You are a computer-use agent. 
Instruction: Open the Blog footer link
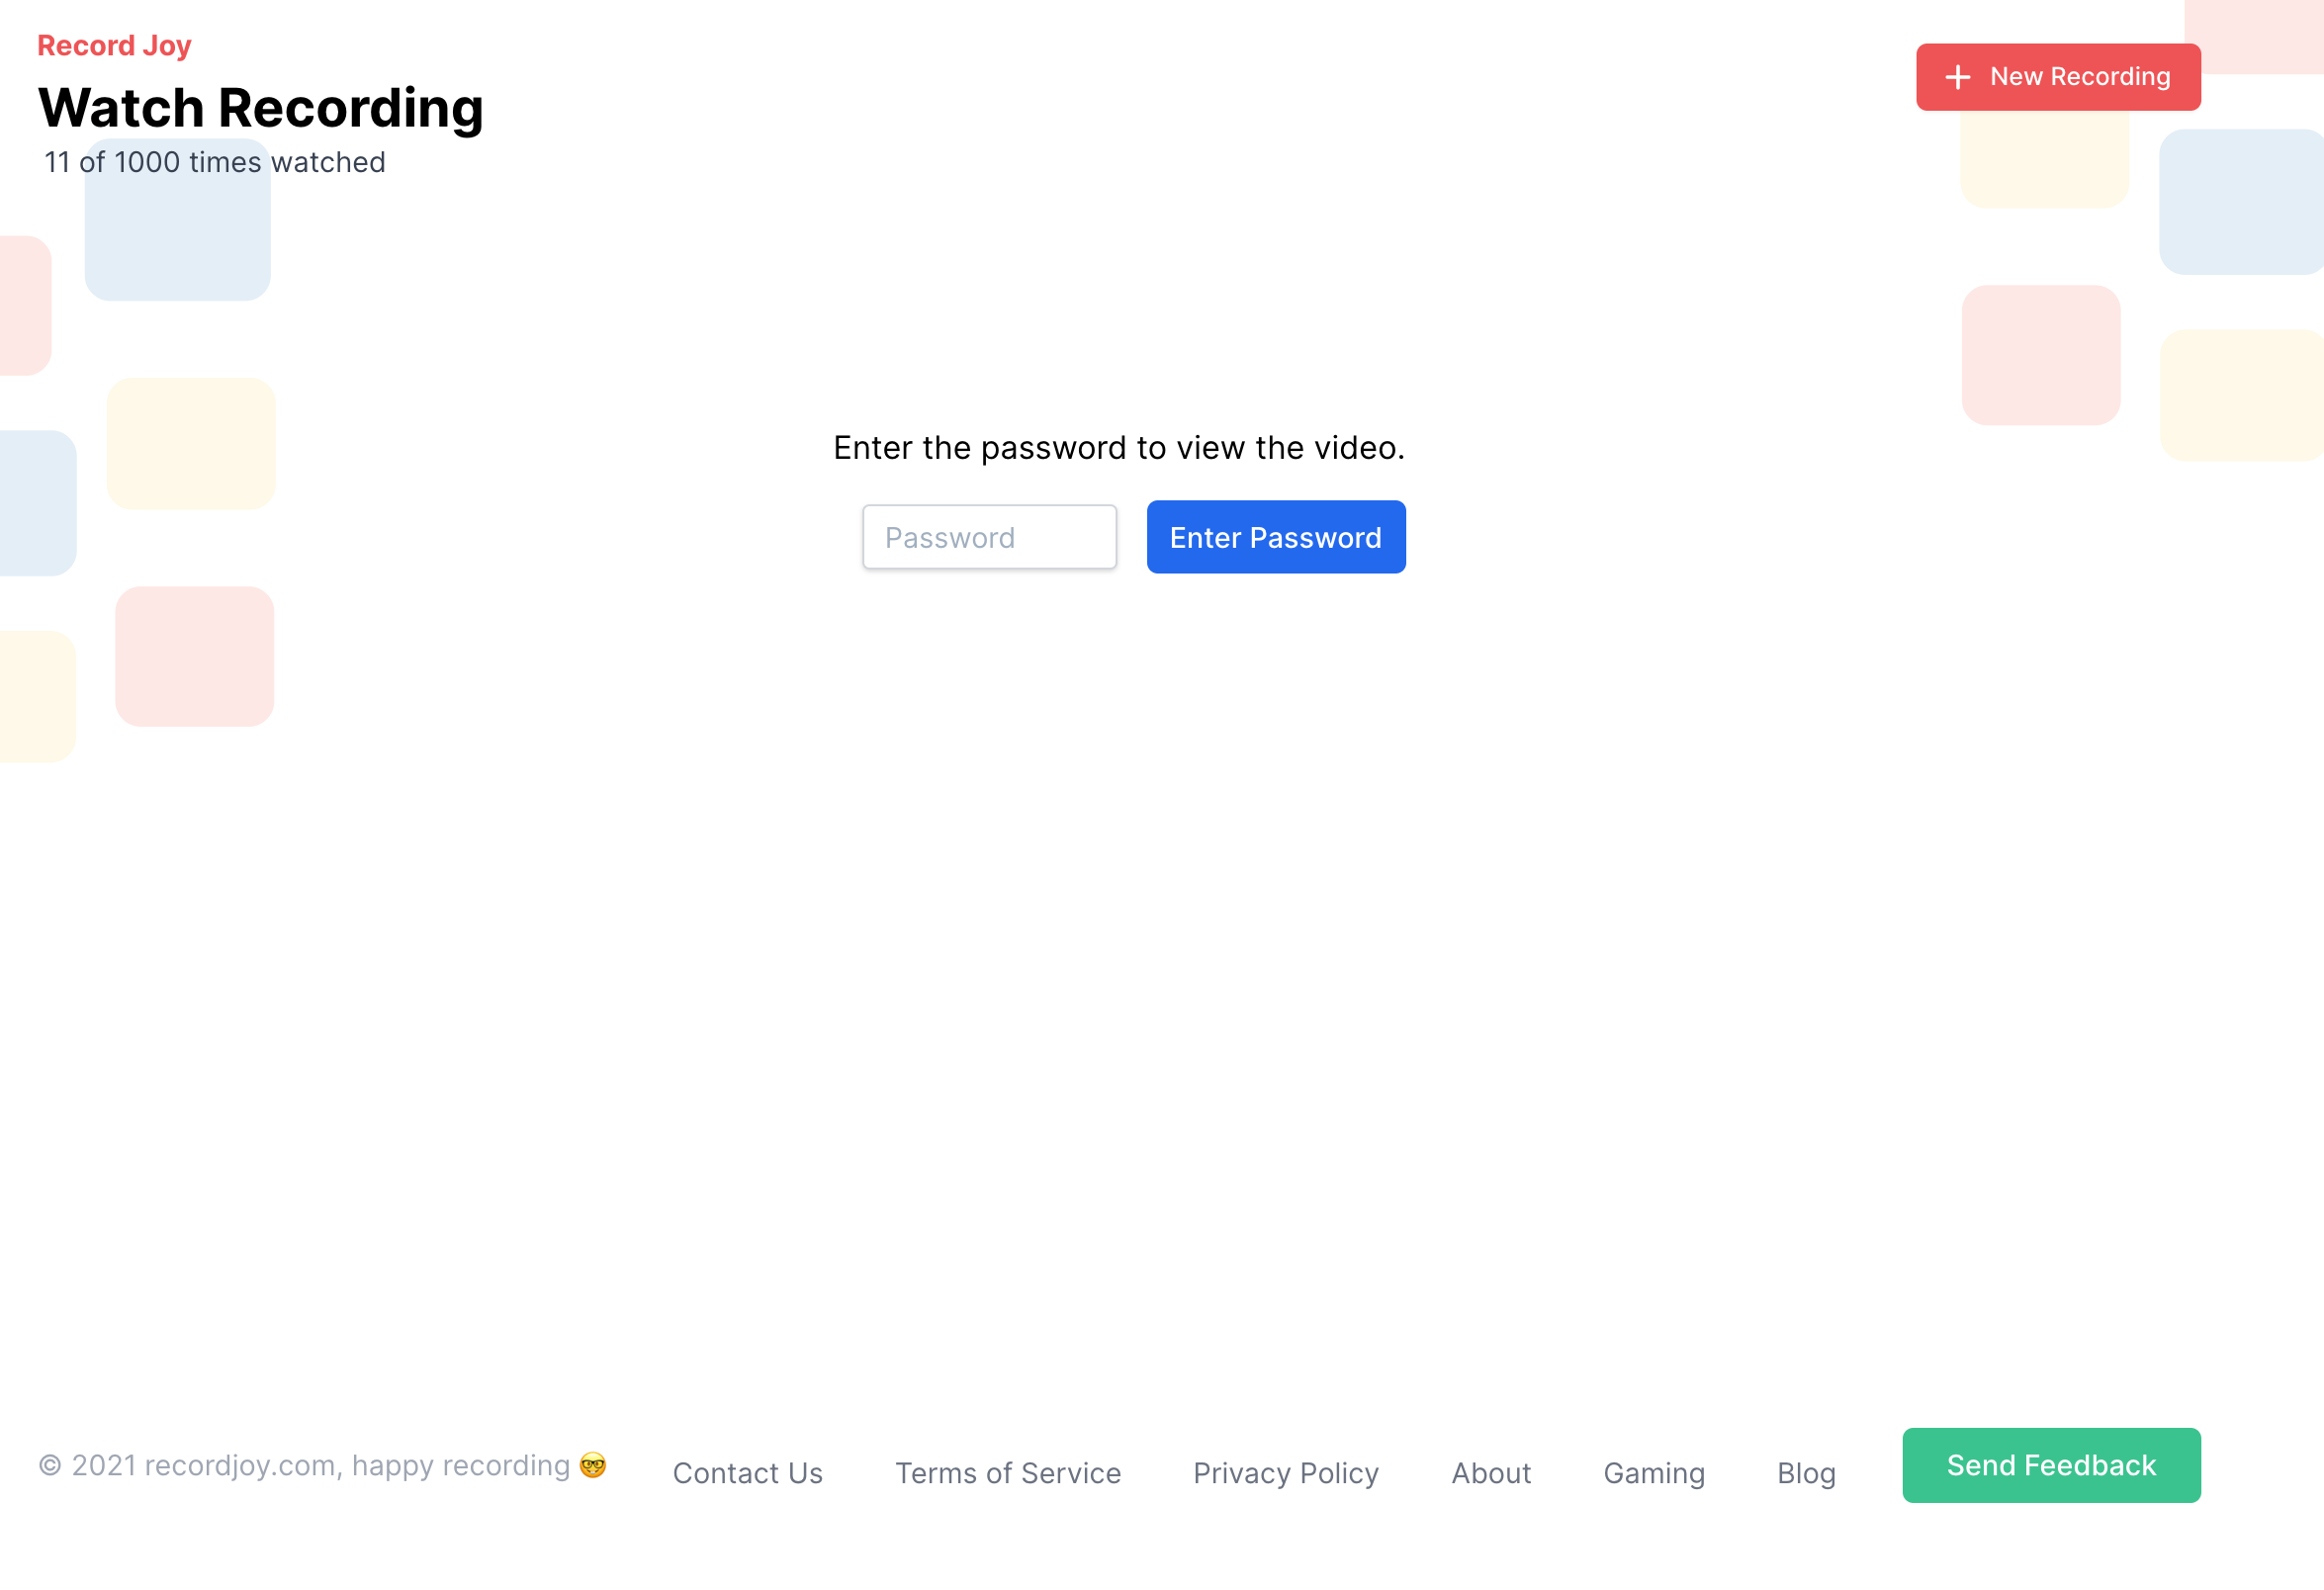point(1806,1473)
